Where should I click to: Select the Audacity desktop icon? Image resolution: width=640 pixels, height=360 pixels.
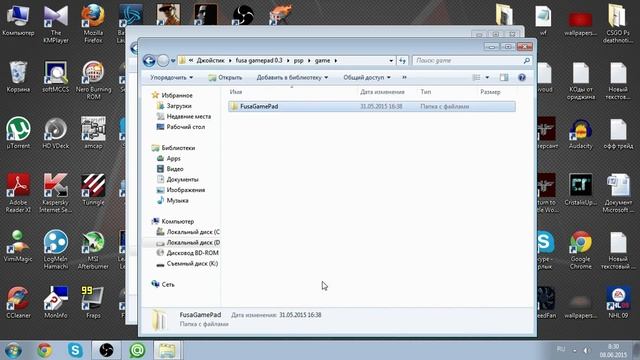(x=580, y=133)
